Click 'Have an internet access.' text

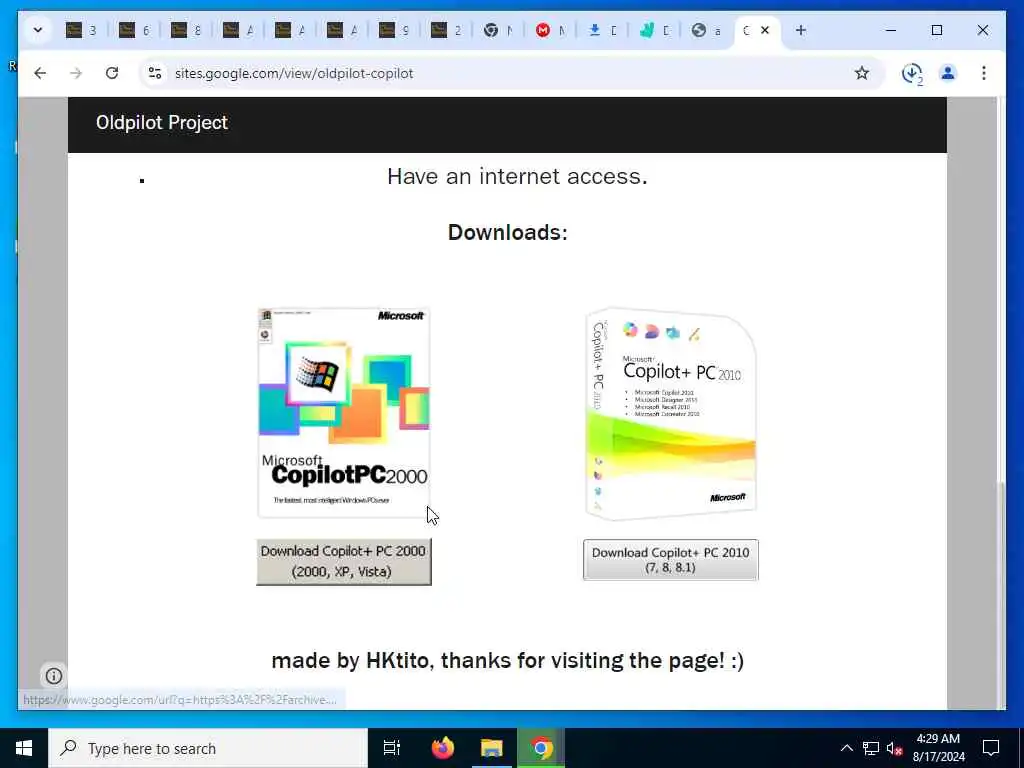point(517,176)
